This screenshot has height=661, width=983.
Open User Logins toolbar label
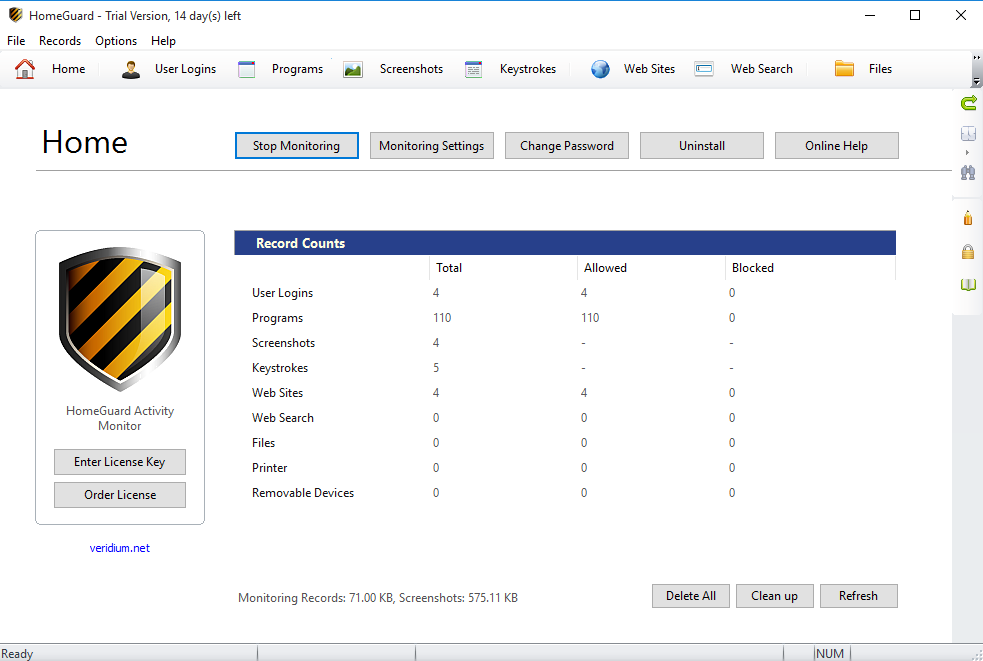point(186,69)
